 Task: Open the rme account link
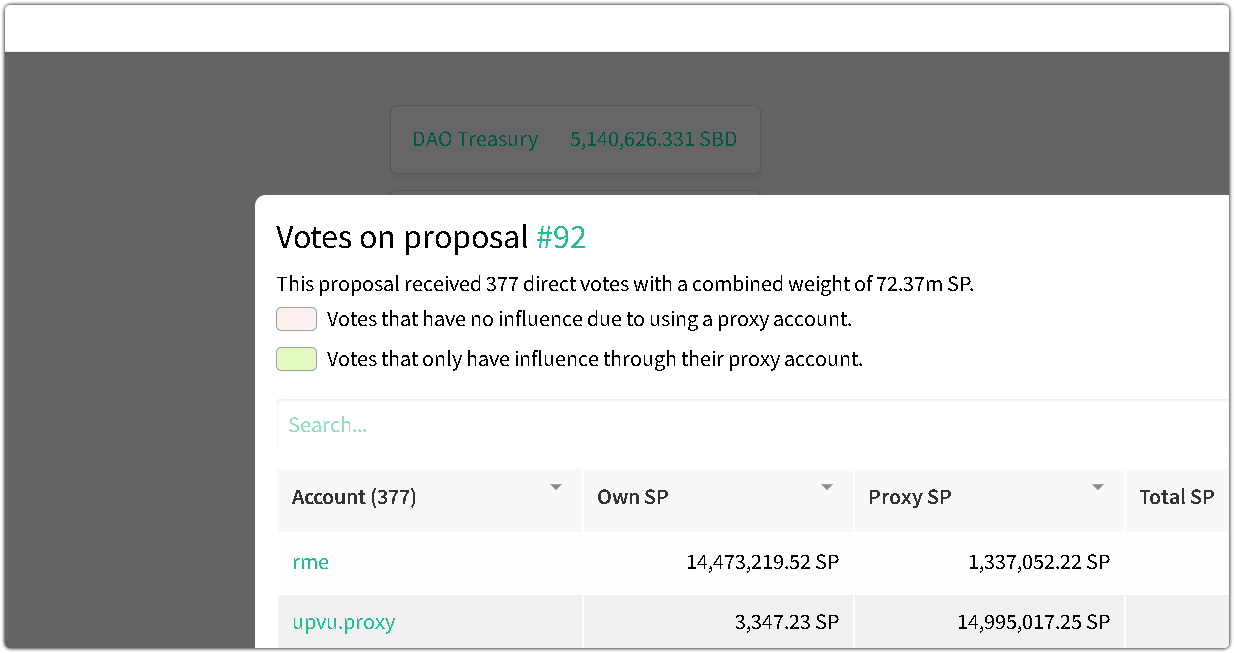tap(310, 562)
